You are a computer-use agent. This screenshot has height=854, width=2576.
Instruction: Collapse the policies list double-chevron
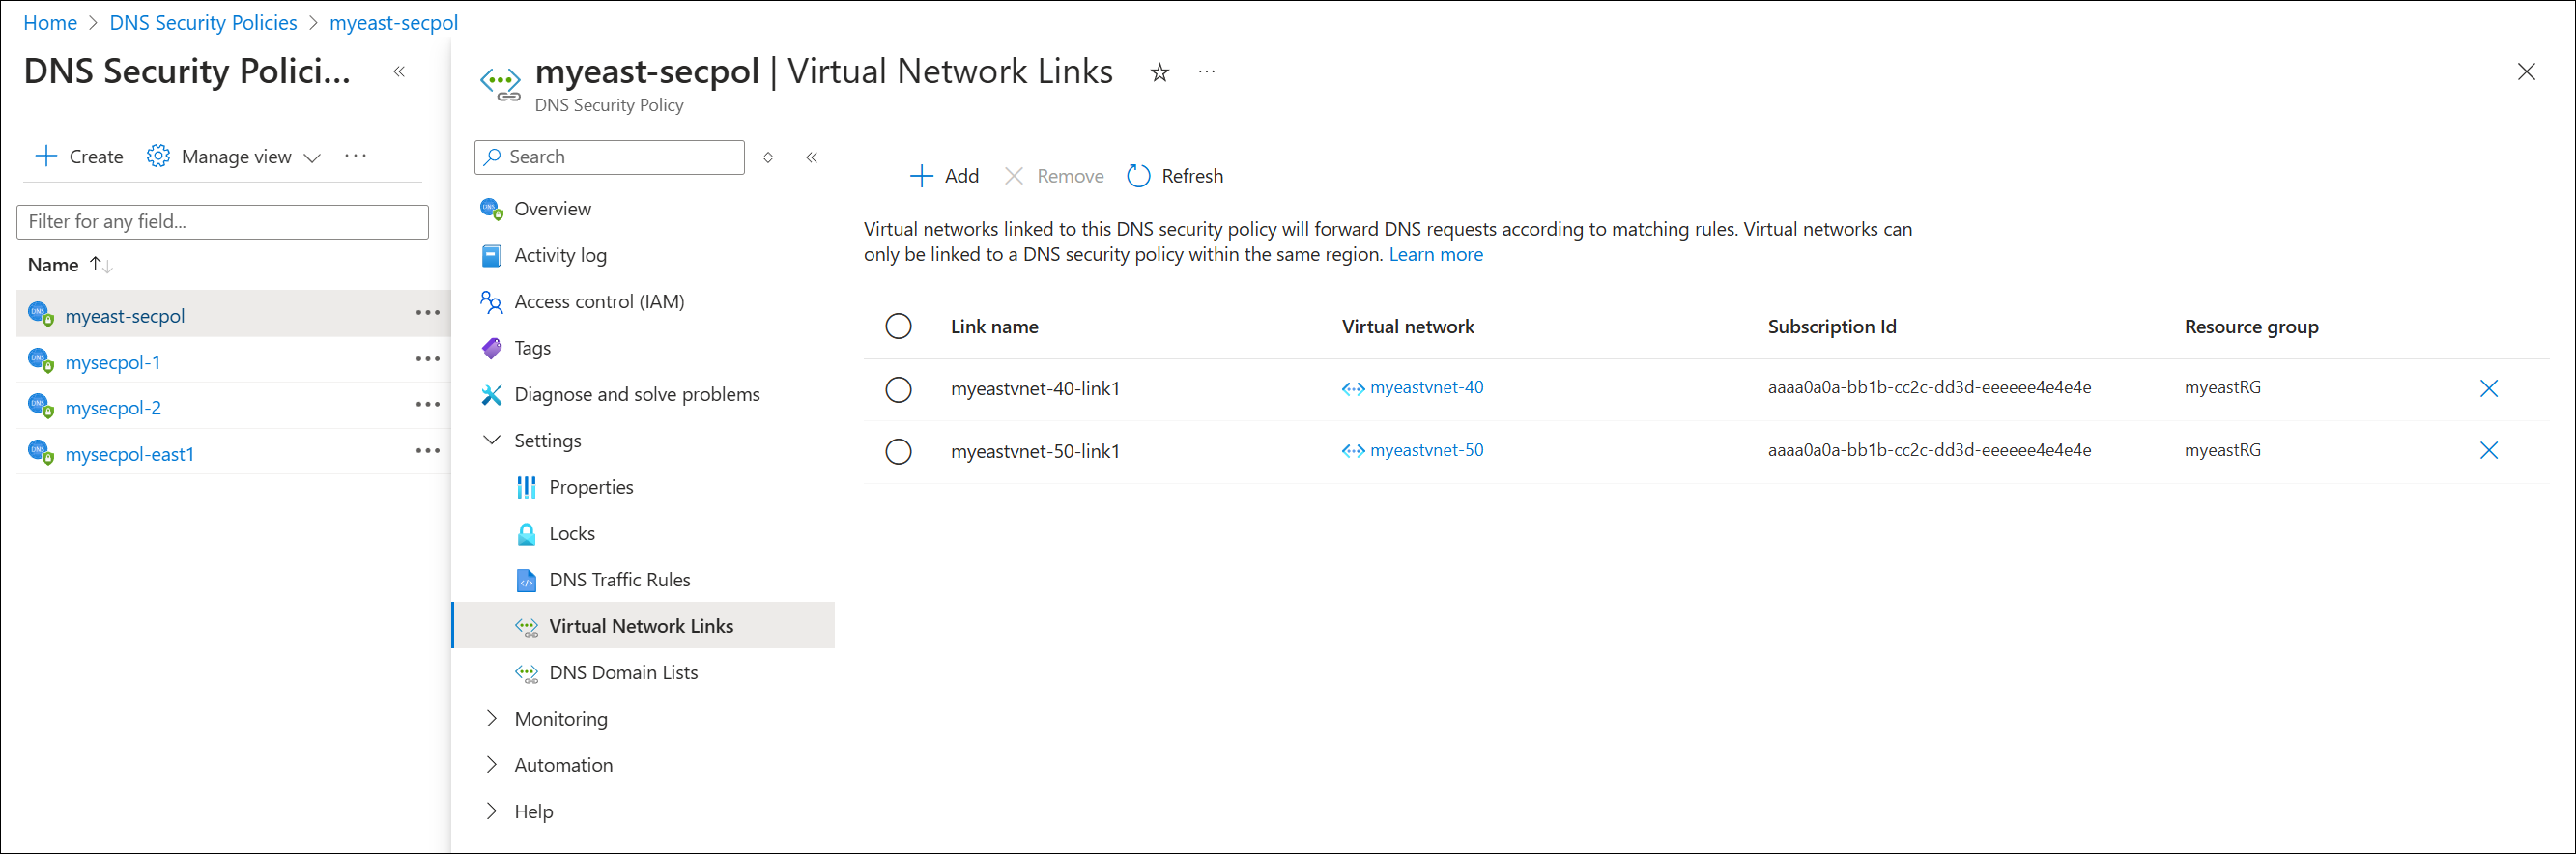(399, 71)
